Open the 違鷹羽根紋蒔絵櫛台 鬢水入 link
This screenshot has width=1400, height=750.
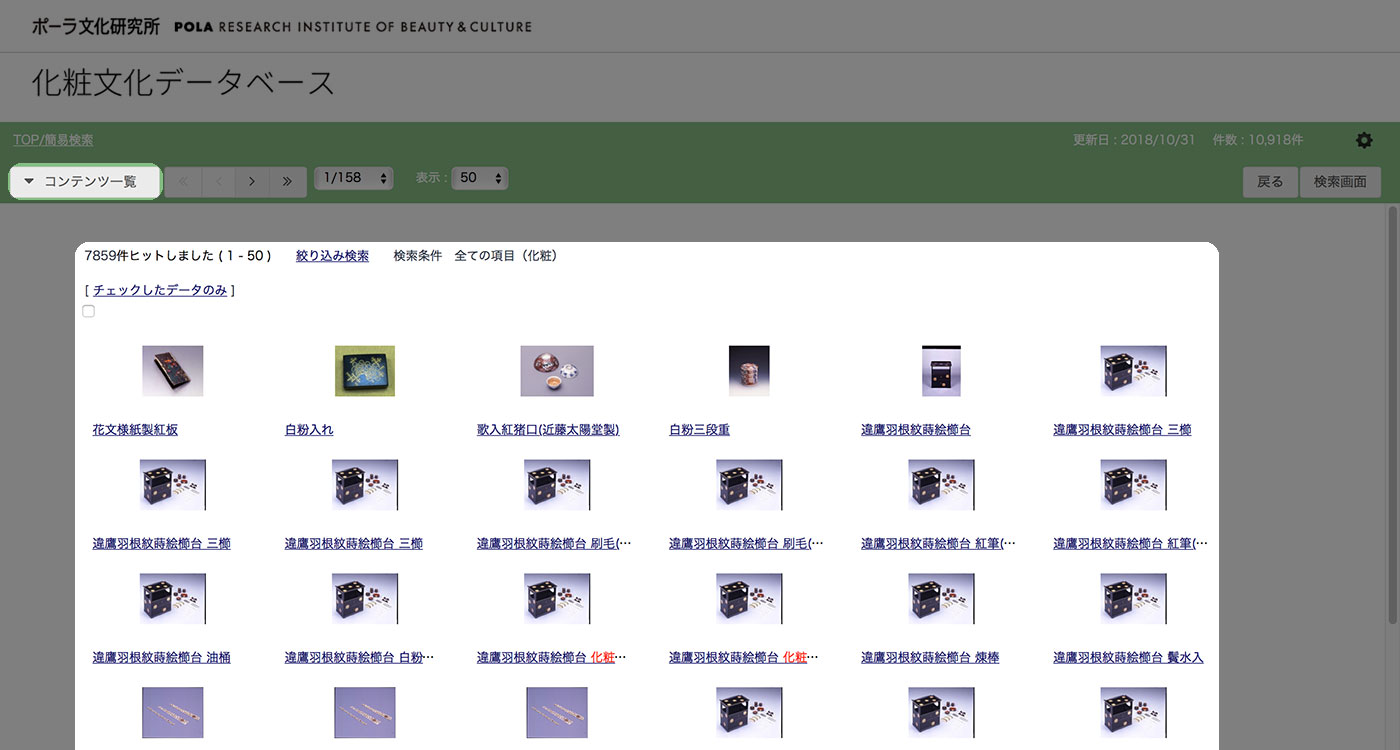pos(1128,658)
